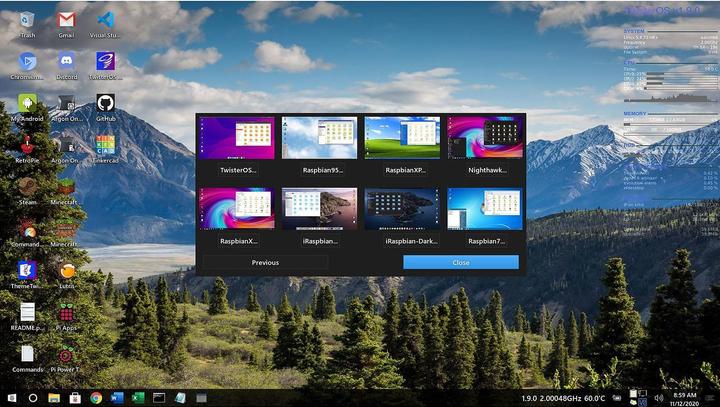Choose the Raspbian95 theme preview
The height and width of the screenshot is (407, 720).
click(319, 138)
